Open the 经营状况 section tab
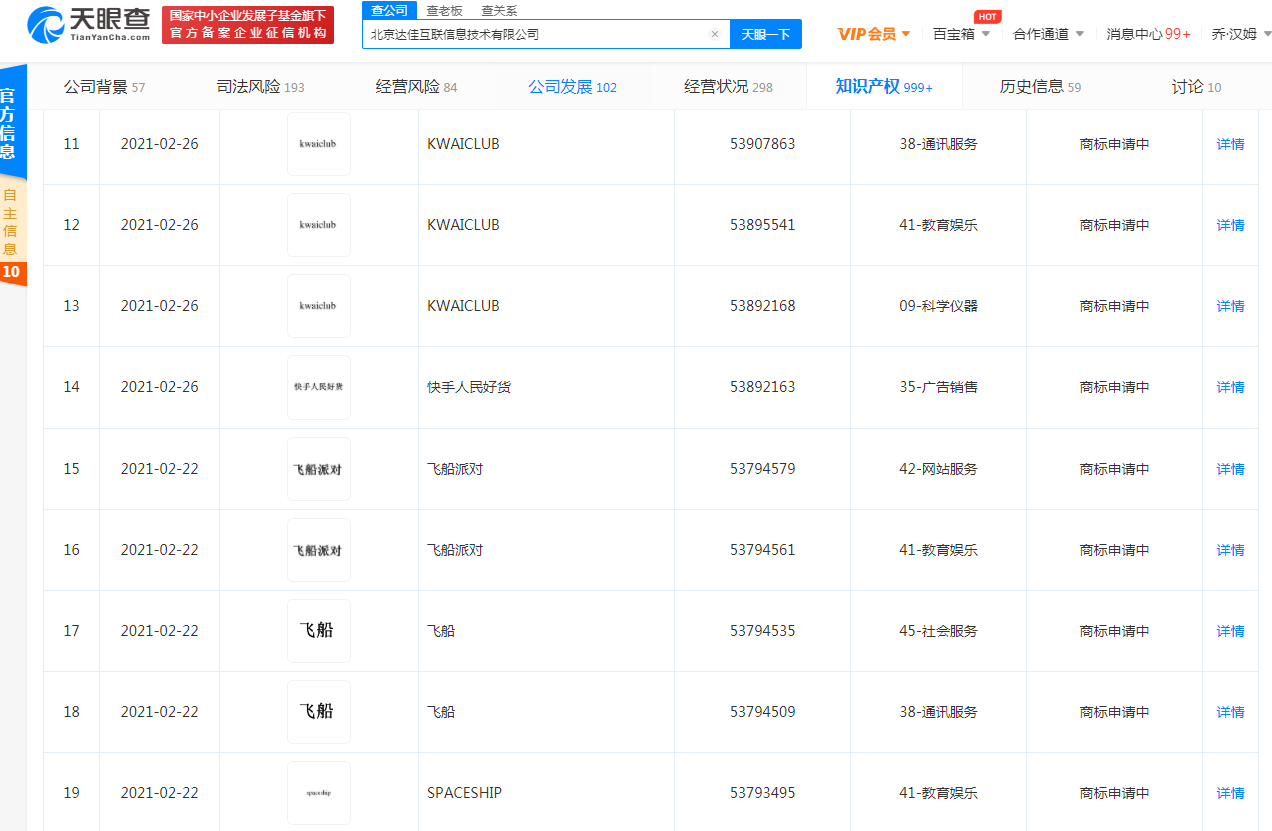Viewport: 1272px width, 831px height. point(727,87)
